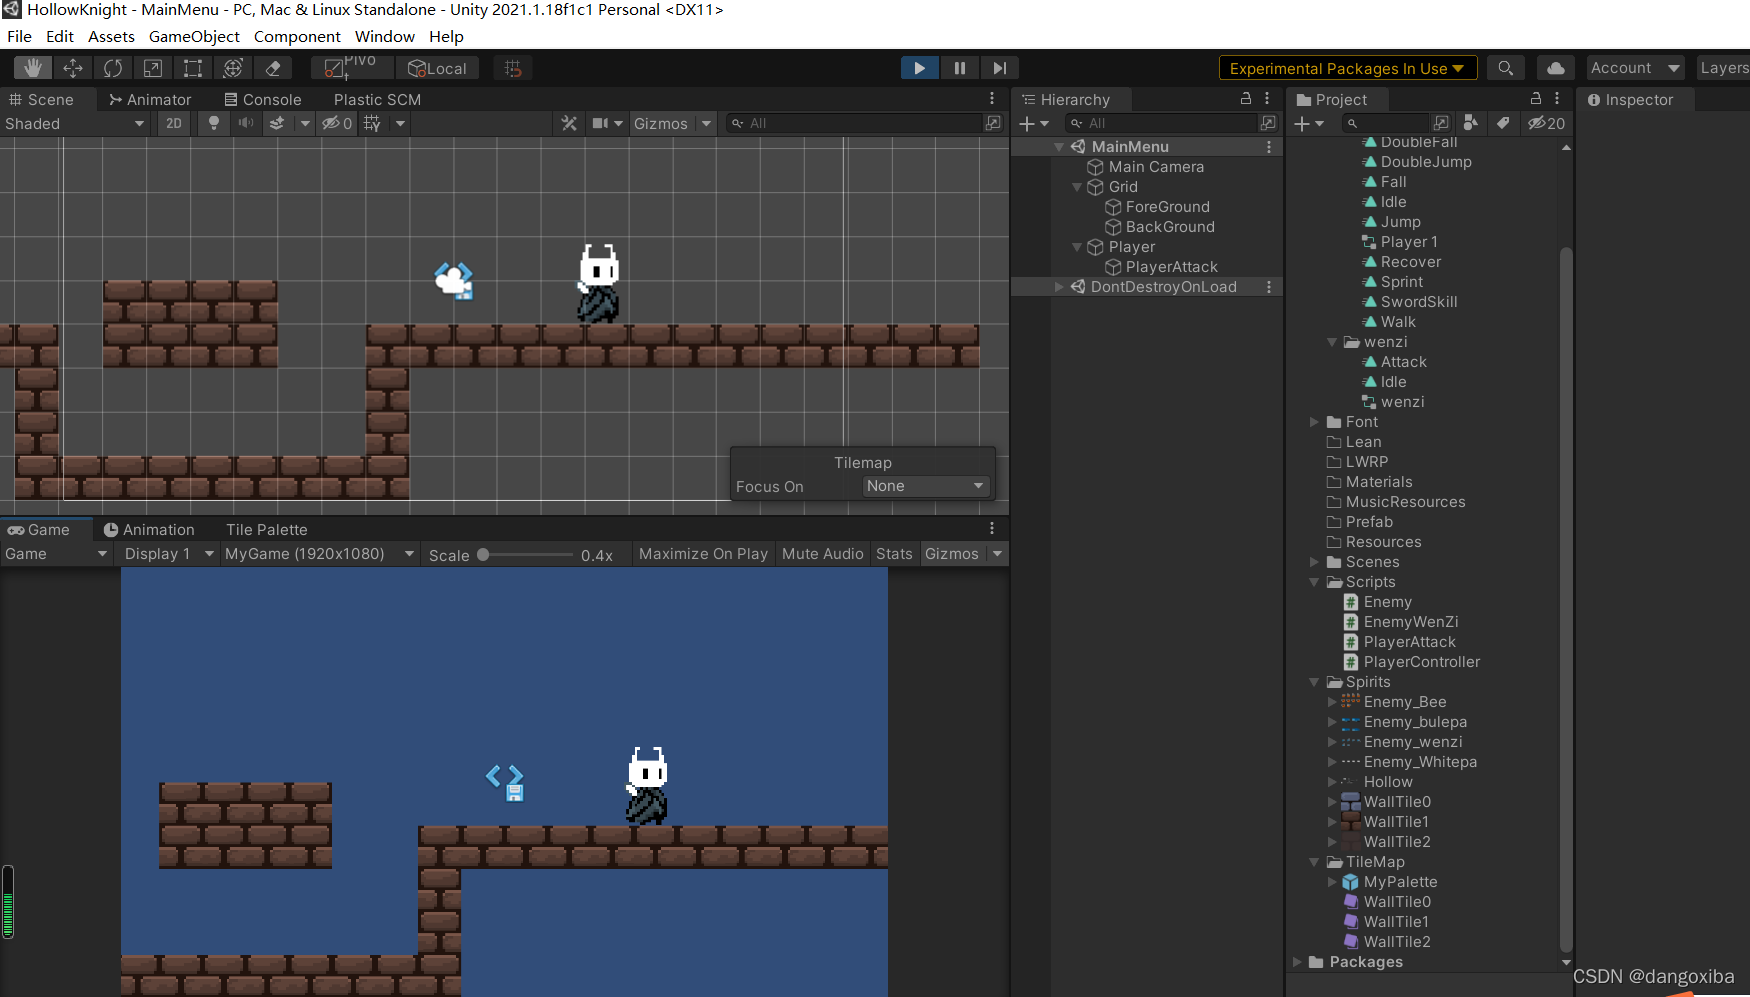Toggle the Pivot/Center handle position
The image size is (1750, 997).
pos(351,68)
